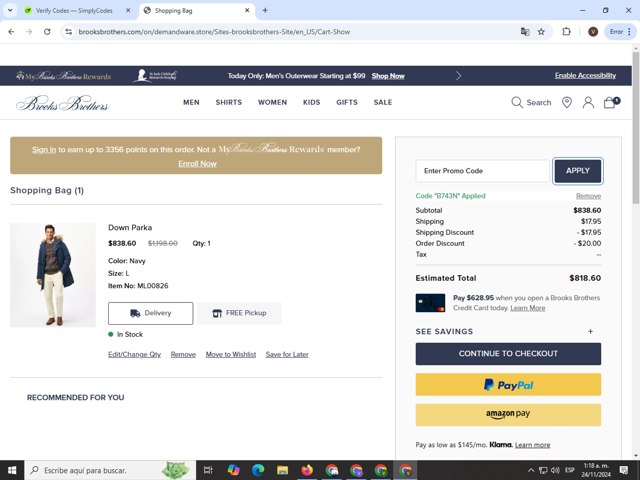640x480 pixels.
Task: Open Task View on taskbar
Action: [x=208, y=470]
